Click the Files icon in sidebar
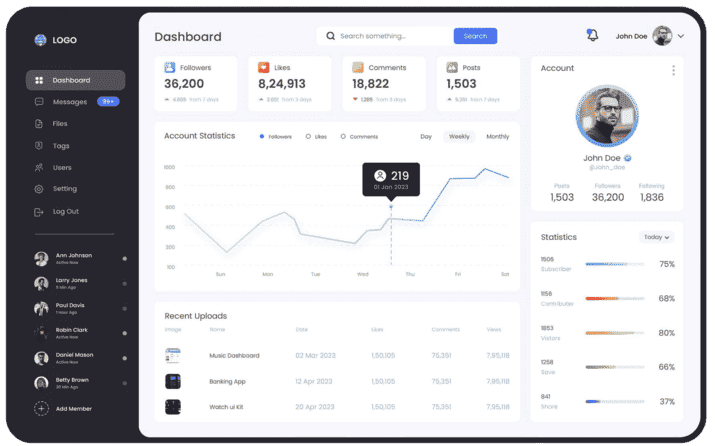Screen dimensions: 715x446 tap(39, 124)
